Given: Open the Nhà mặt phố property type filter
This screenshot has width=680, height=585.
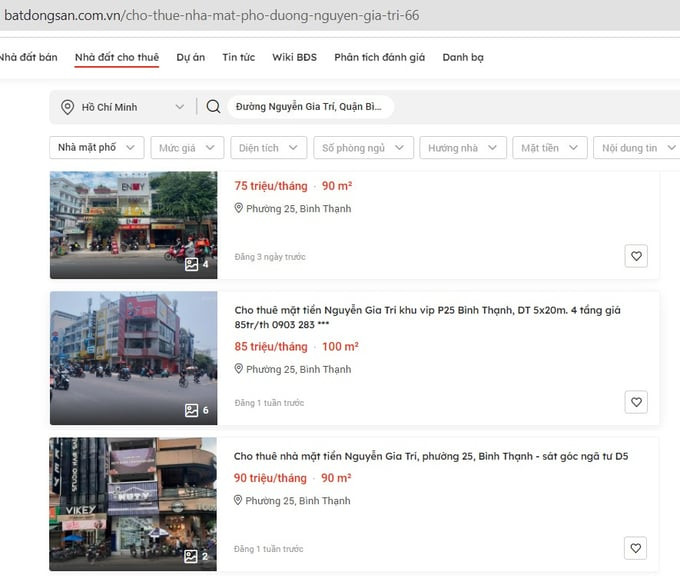Looking at the screenshot, I should 96,148.
